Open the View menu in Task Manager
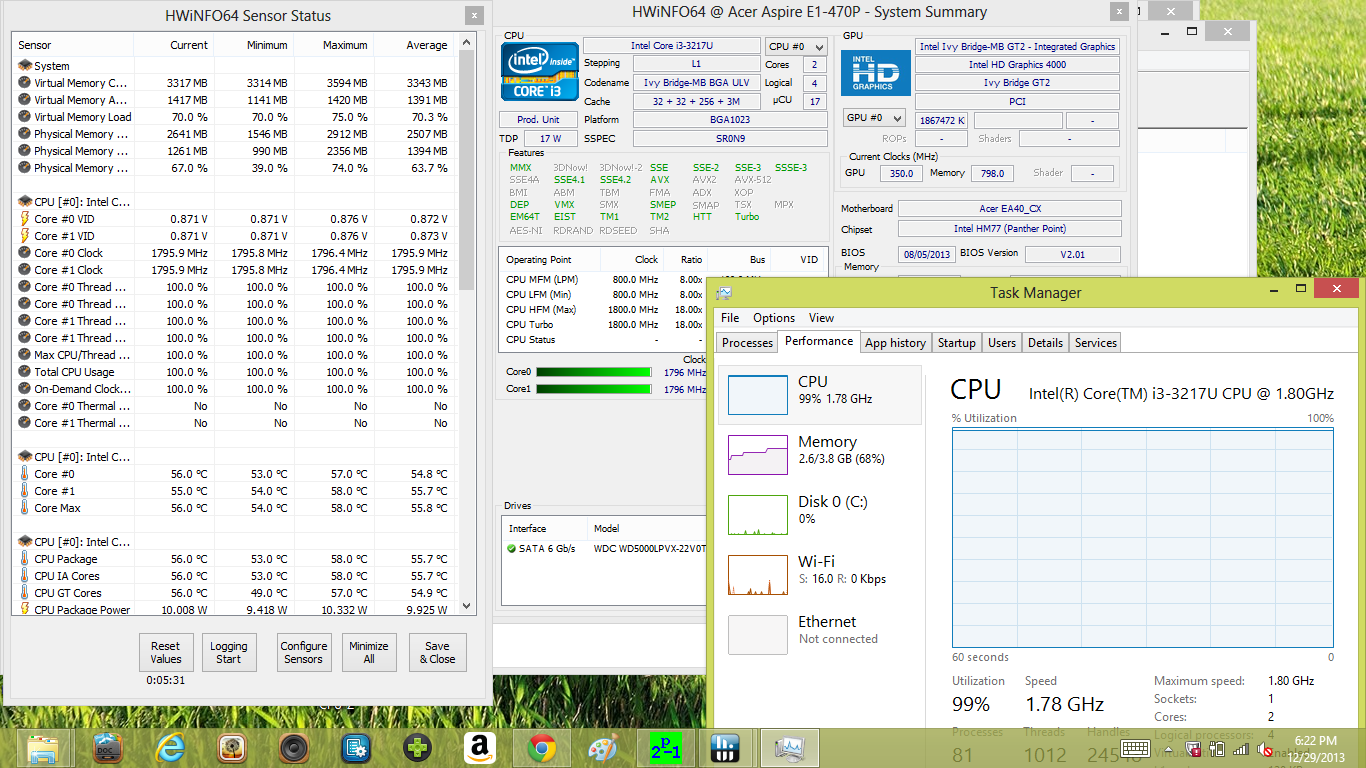The width and height of the screenshot is (1366, 768). point(821,318)
